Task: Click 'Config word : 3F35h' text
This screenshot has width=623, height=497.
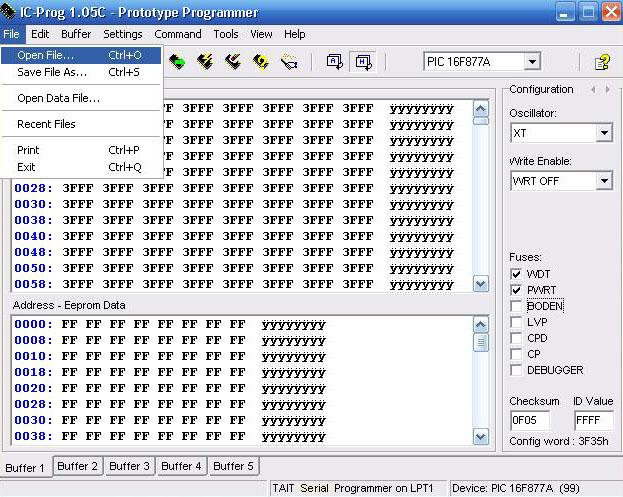Action: point(559,441)
